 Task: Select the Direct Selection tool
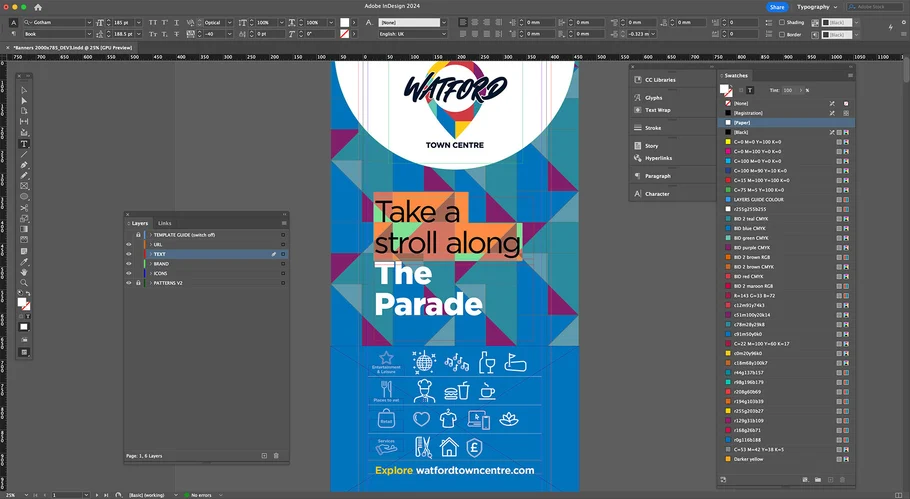coord(24,100)
